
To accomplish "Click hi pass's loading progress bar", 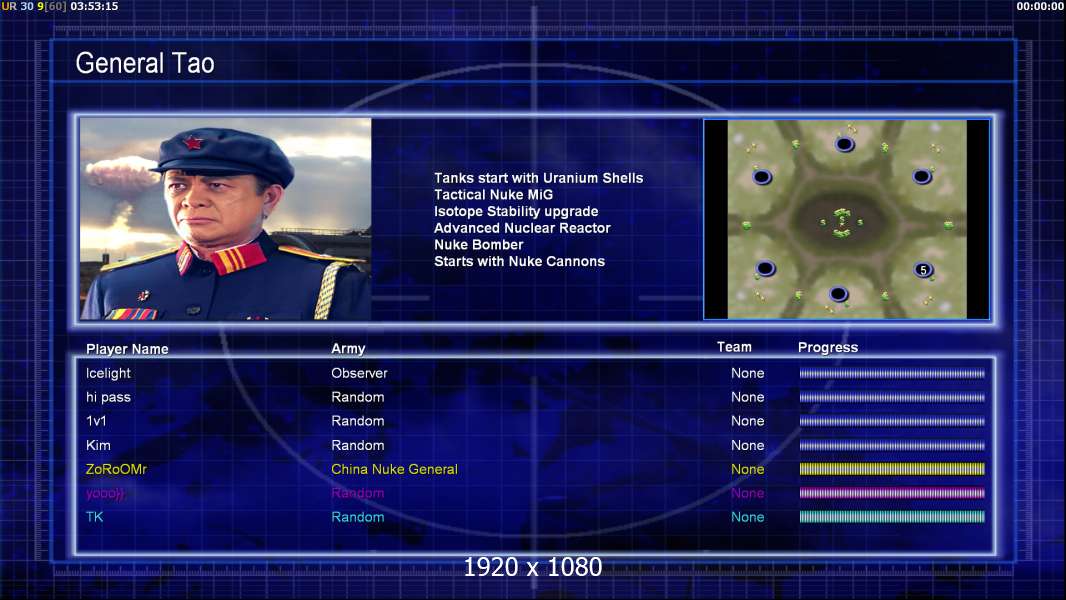I will click(x=892, y=398).
